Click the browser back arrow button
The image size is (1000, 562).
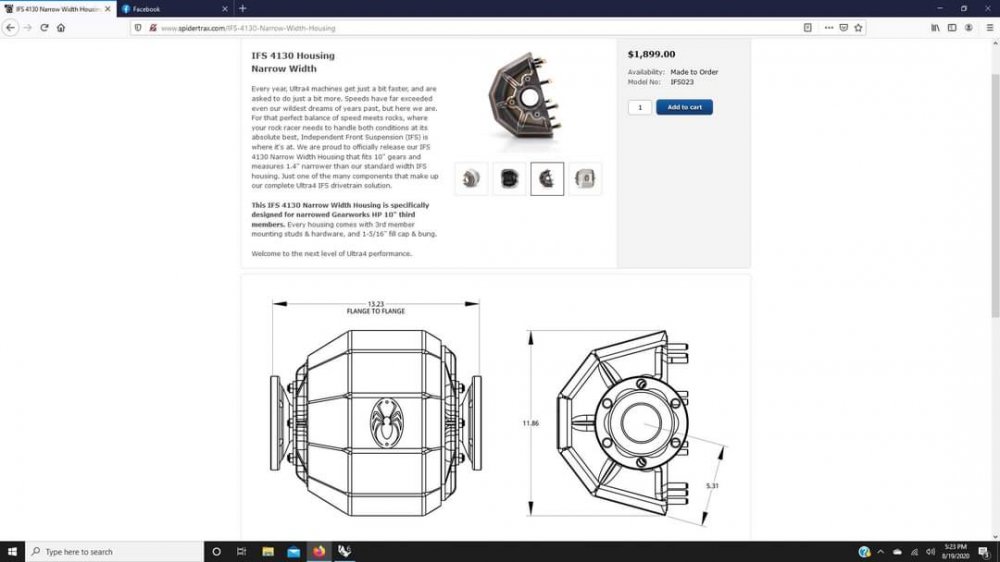click(x=11, y=28)
